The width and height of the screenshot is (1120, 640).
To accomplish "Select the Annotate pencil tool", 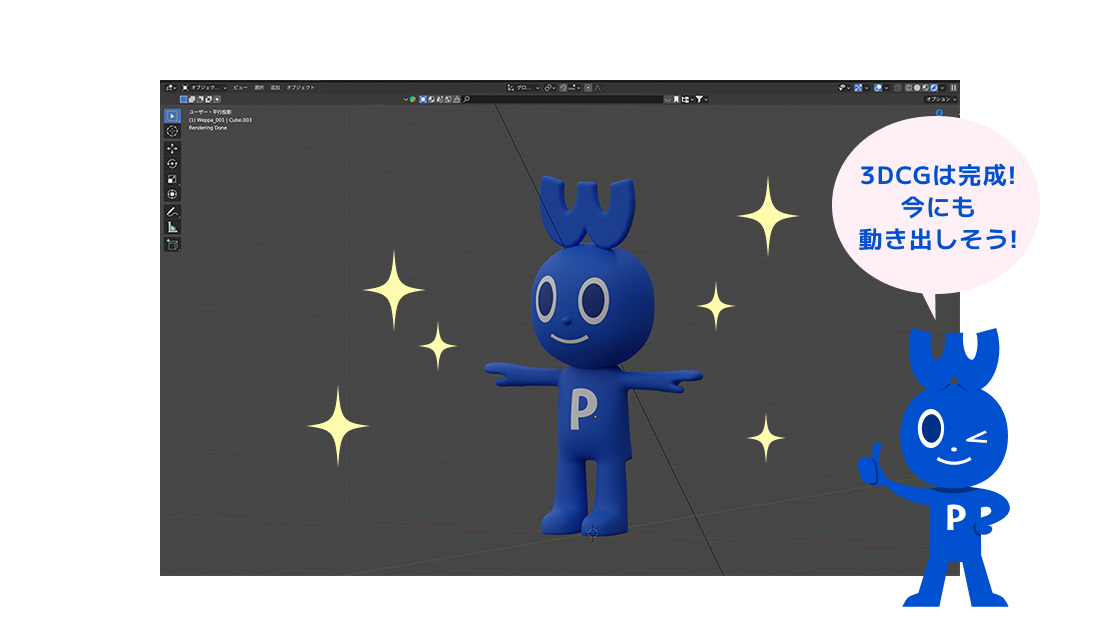I will pyautogui.click(x=172, y=212).
